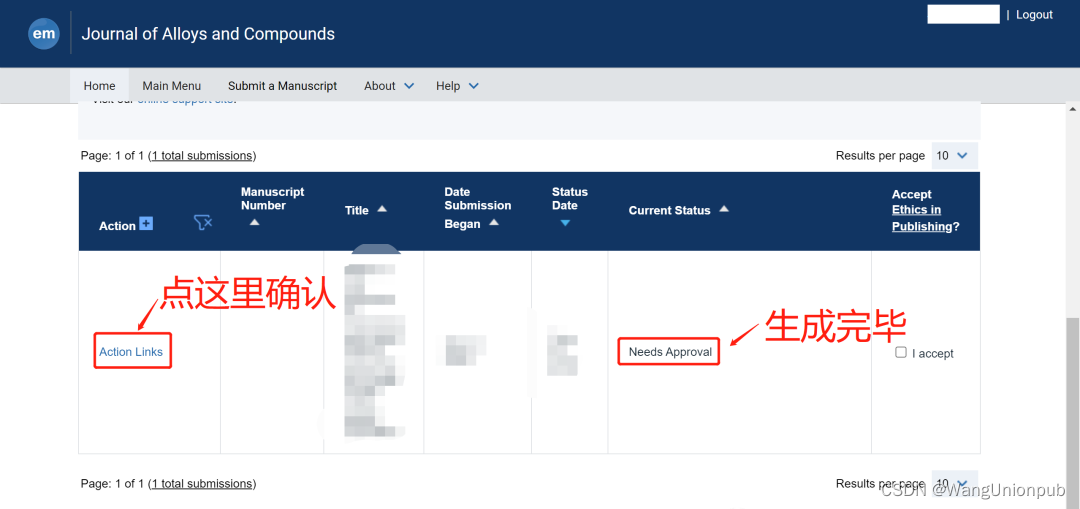Click the Logout link

point(1034,14)
